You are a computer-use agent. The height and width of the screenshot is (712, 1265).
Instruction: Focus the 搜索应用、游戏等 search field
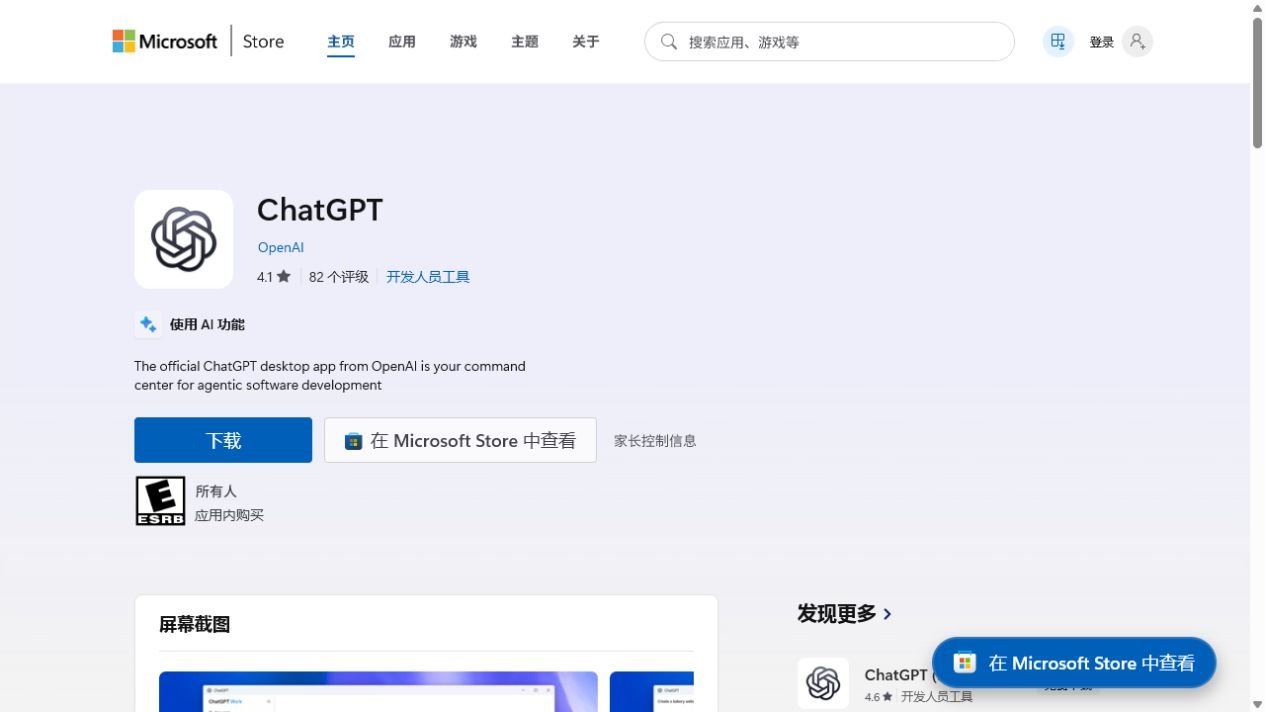tap(829, 42)
